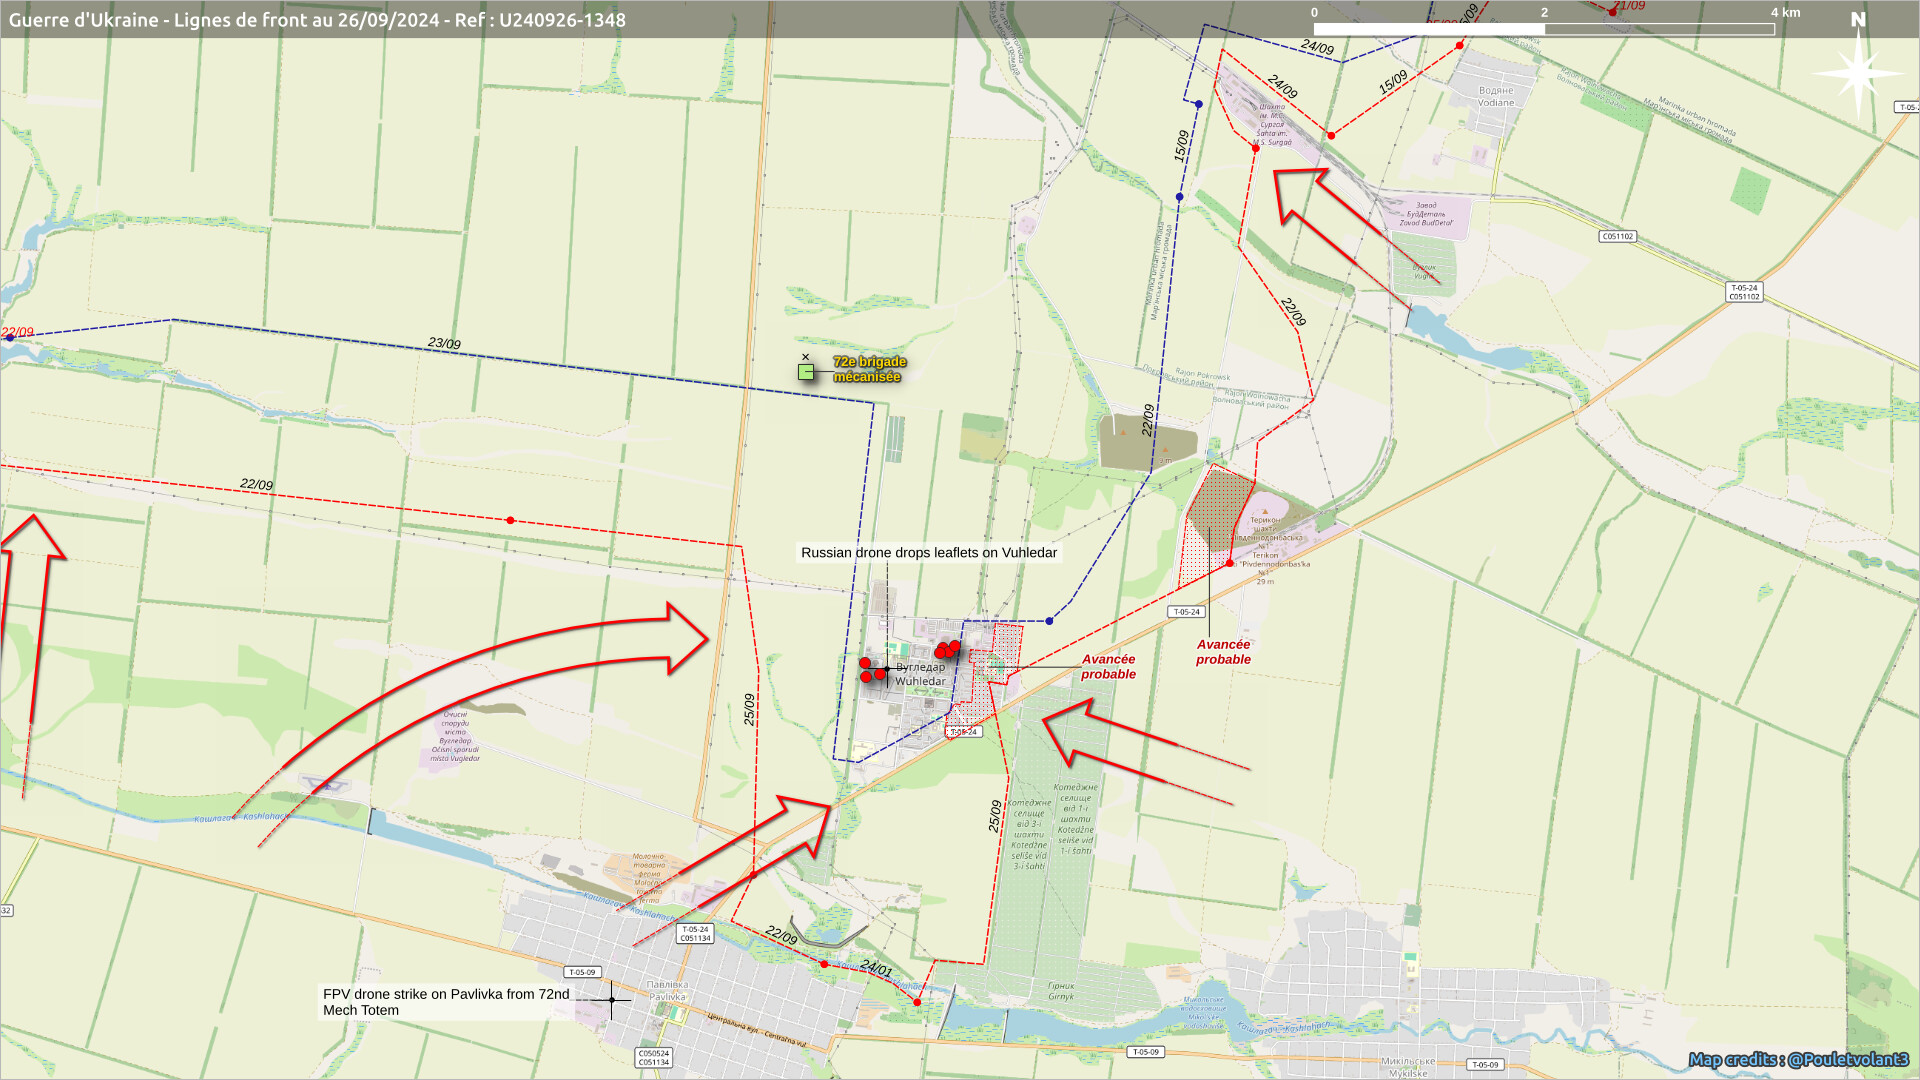Click the Вугледар Wuhledar town label

click(x=920, y=674)
